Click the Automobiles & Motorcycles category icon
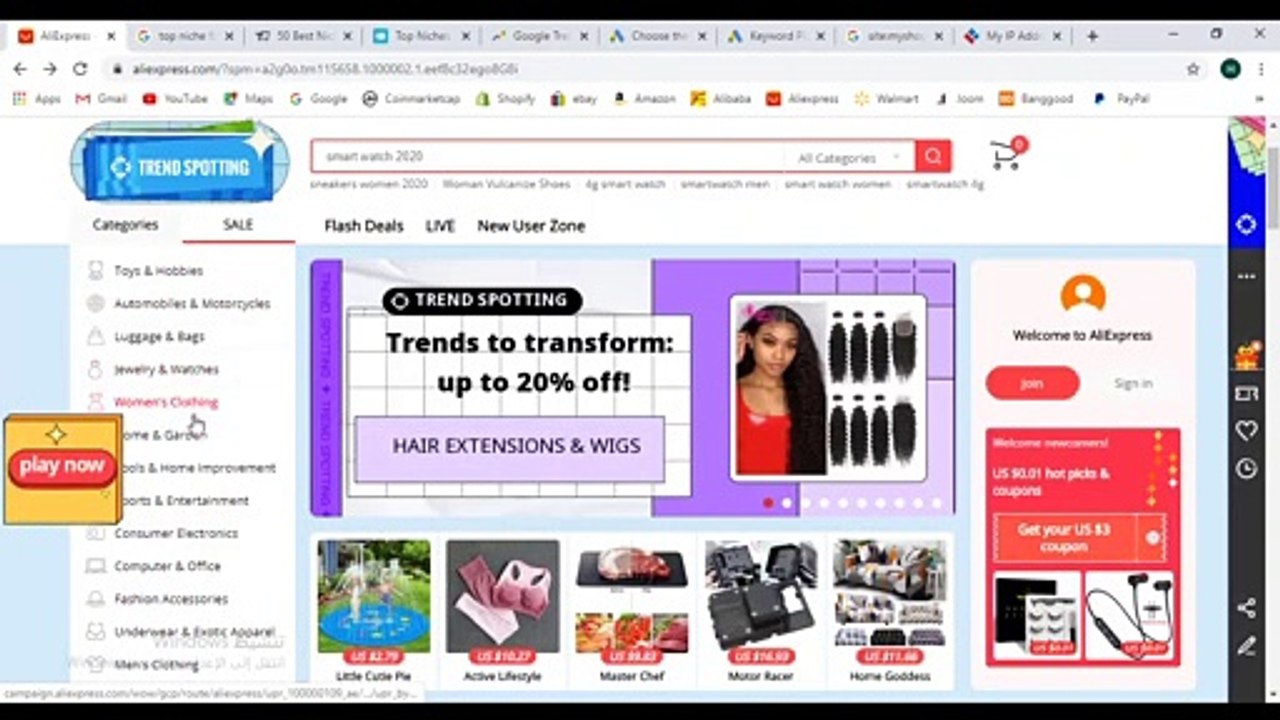 point(95,303)
